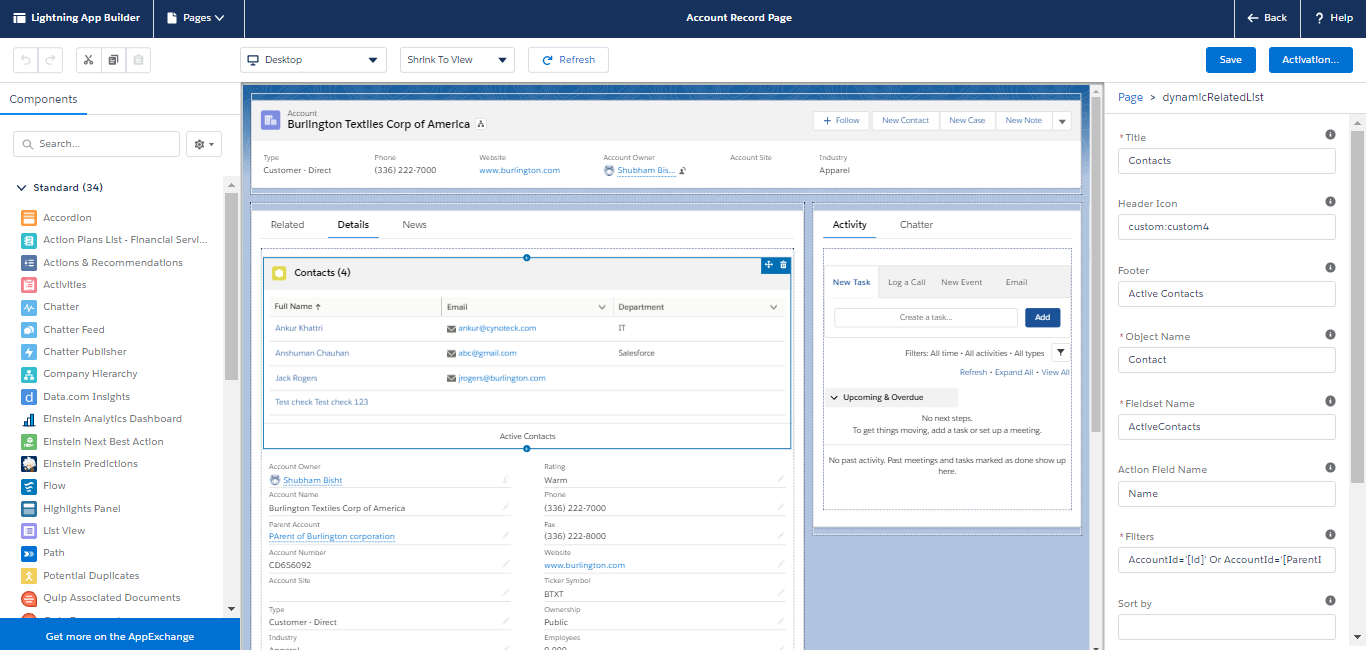The image size is (1366, 650).
Task: Select the Chatter component icon in the sidebar
Action: coord(28,306)
